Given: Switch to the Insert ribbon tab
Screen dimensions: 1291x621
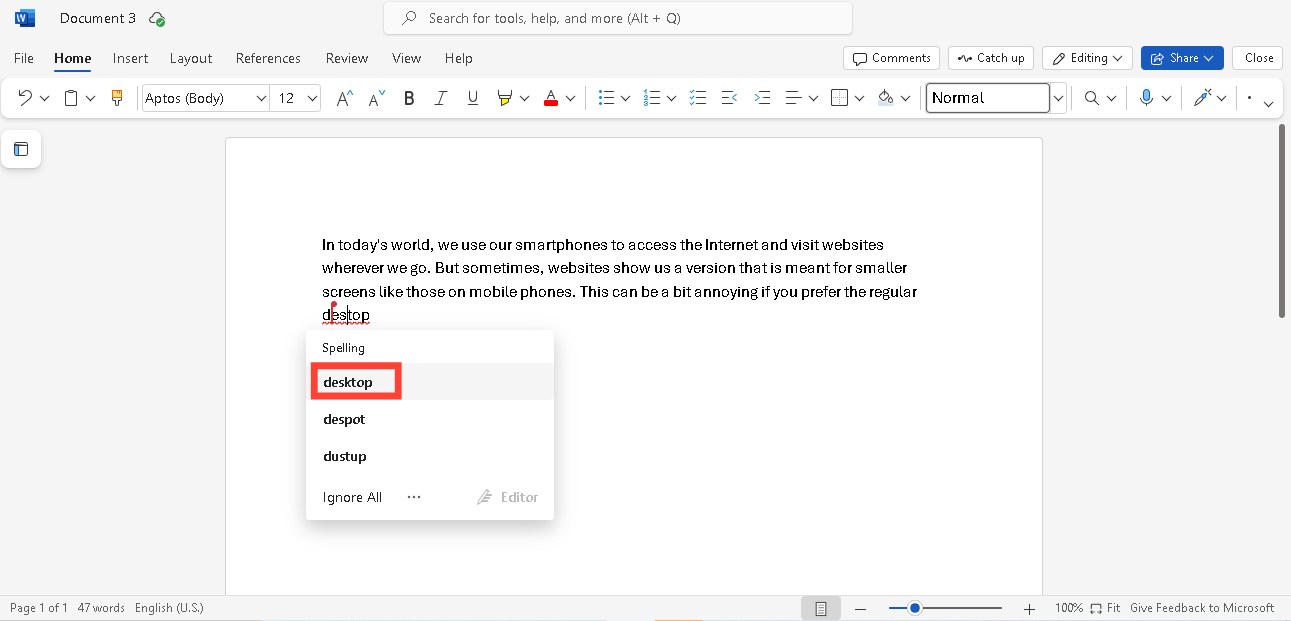Looking at the screenshot, I should 130,58.
